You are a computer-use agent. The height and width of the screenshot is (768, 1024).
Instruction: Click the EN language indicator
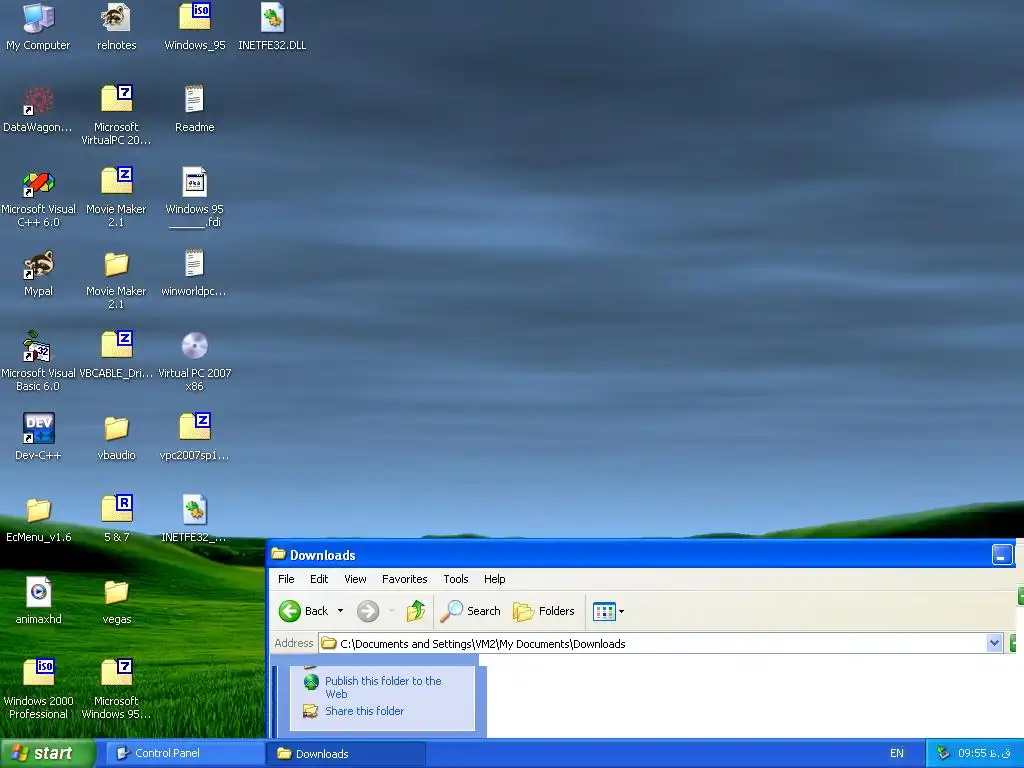897,754
